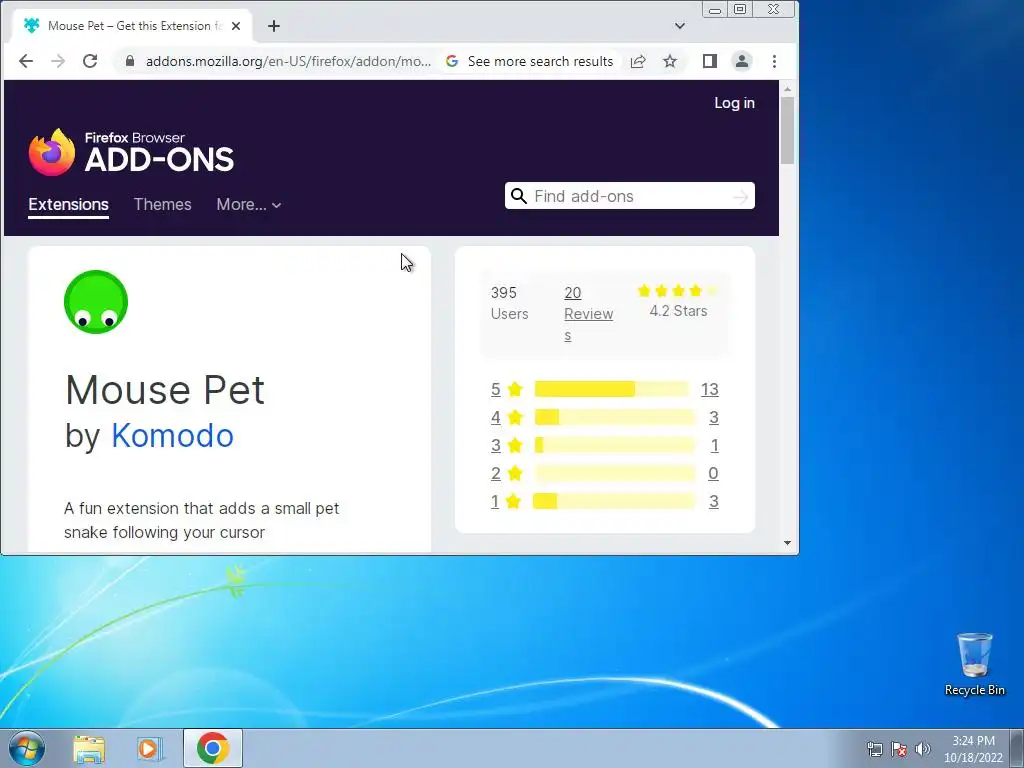Open author Komodo's profile link
Viewport: 1024px width, 768px height.
click(x=172, y=436)
